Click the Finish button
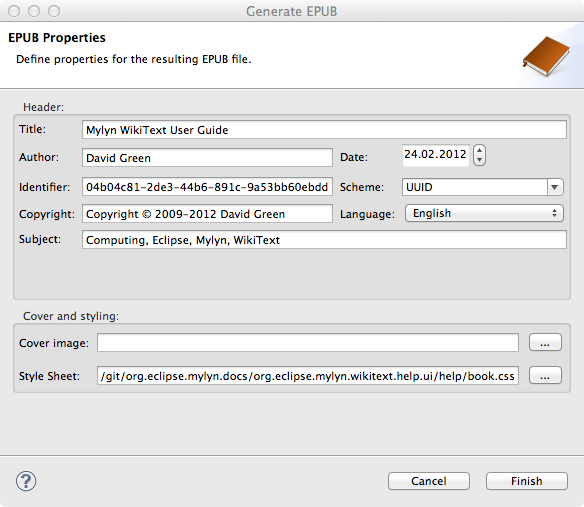The image size is (584, 507). click(527, 481)
